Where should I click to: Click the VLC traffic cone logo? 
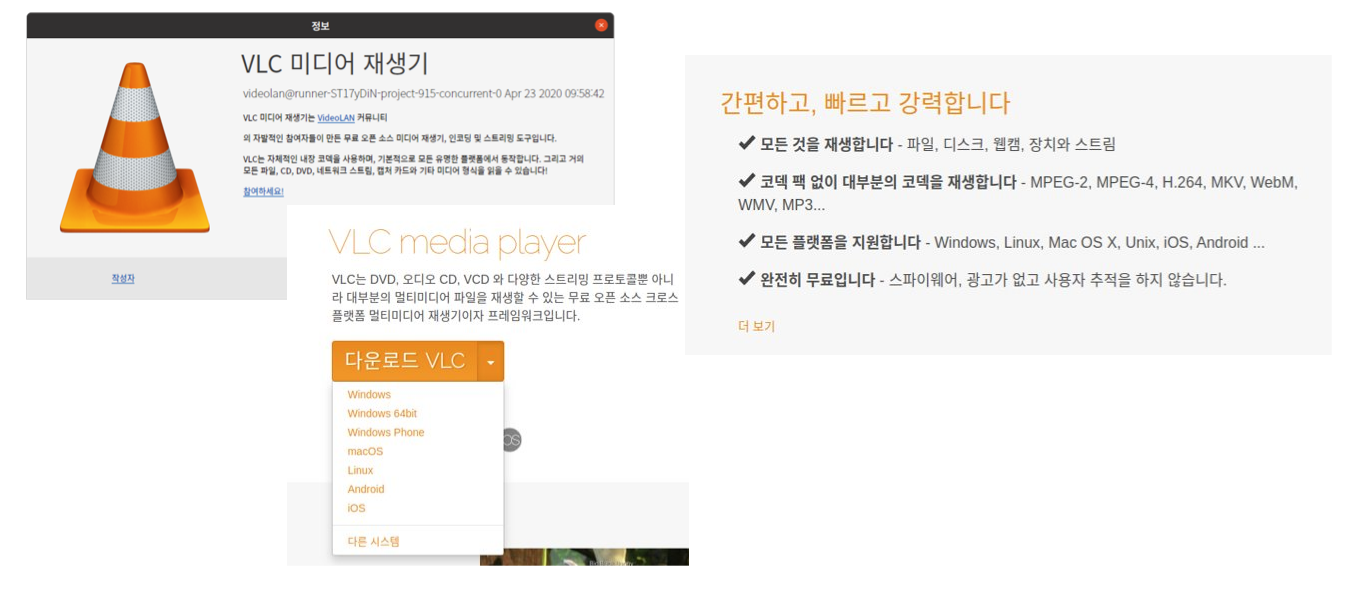point(135,148)
